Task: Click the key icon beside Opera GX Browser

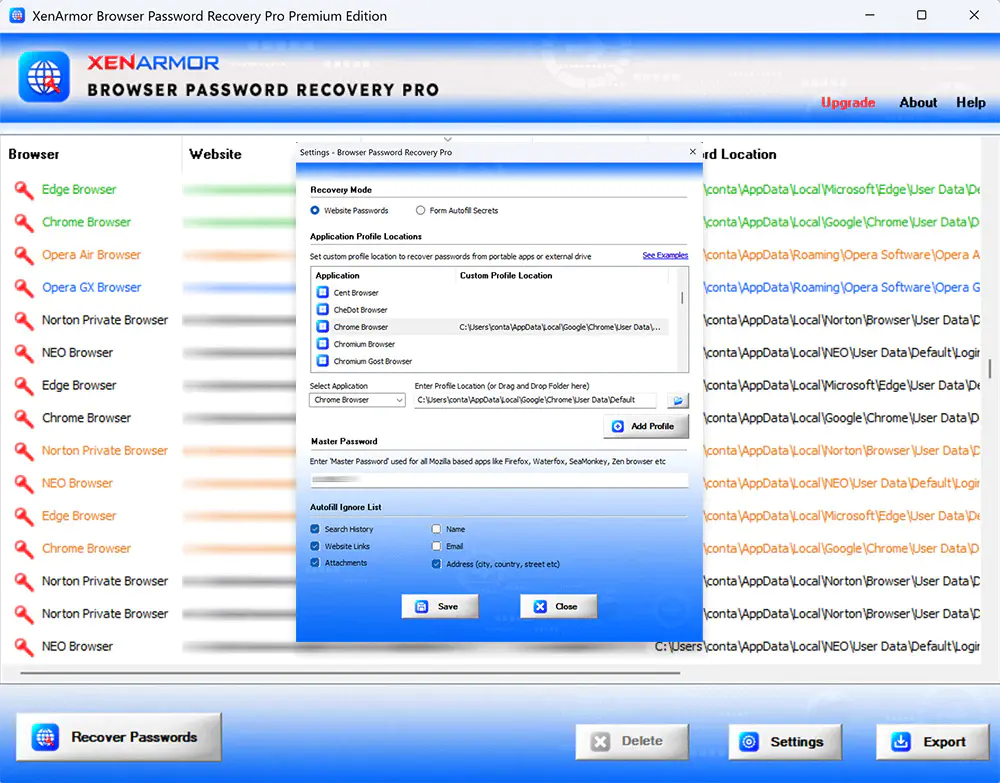Action: [24, 288]
